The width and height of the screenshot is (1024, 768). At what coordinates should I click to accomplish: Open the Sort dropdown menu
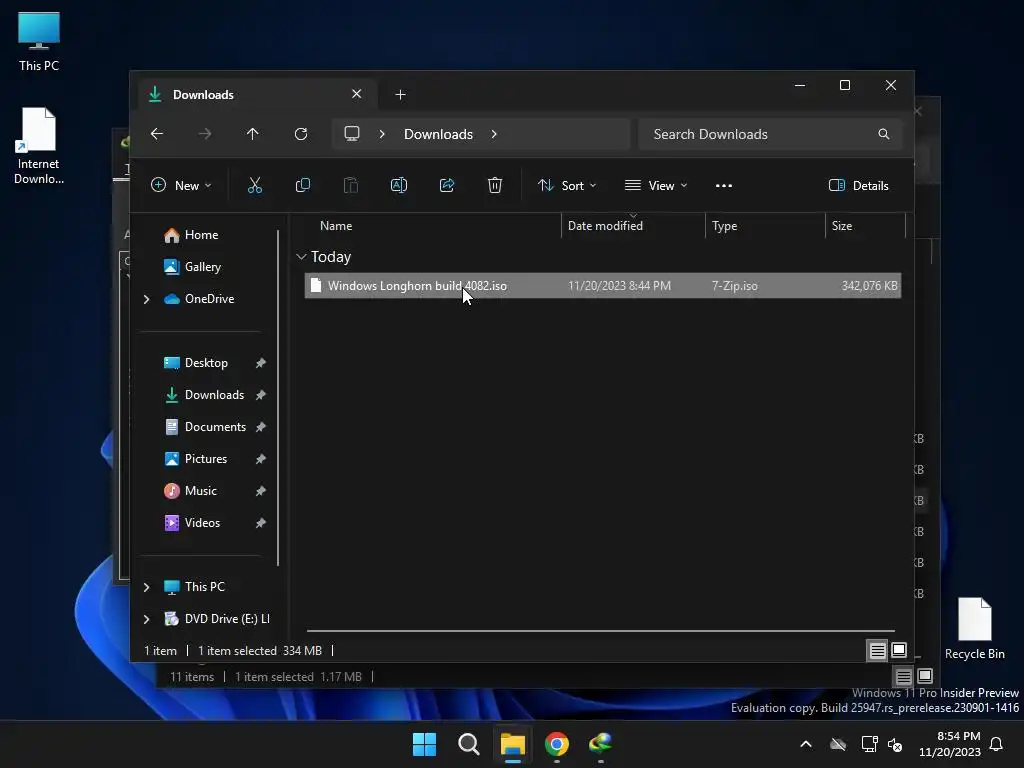point(566,185)
